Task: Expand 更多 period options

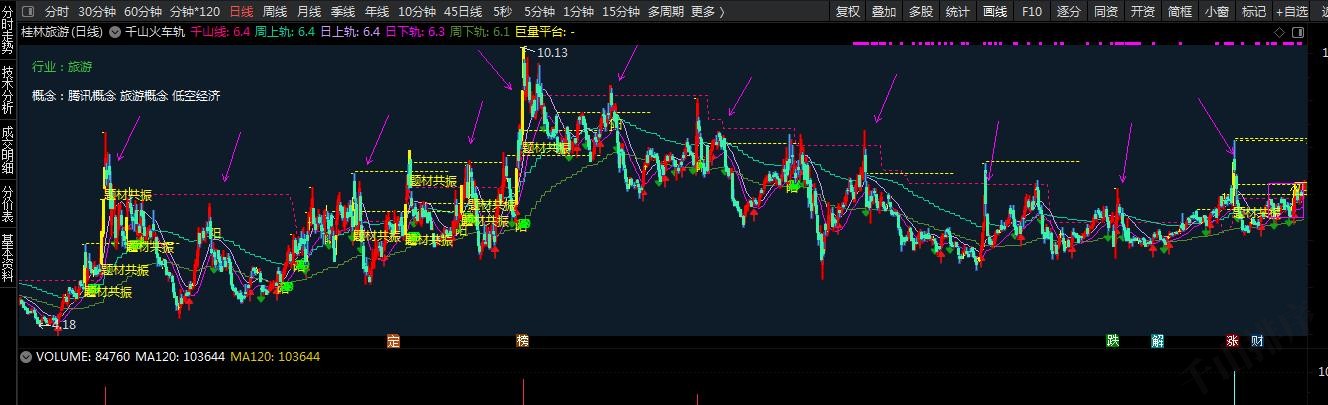Action: pos(706,12)
